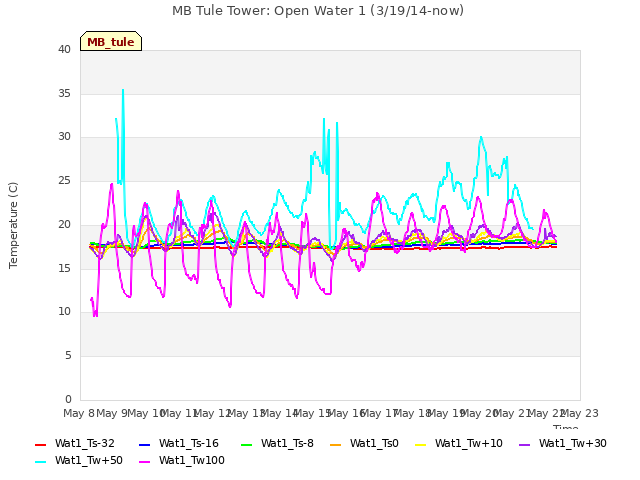Click the magenta Wat1_Tw100 legend swatch
Viewport: 640px width, 480px height.
coord(144,462)
